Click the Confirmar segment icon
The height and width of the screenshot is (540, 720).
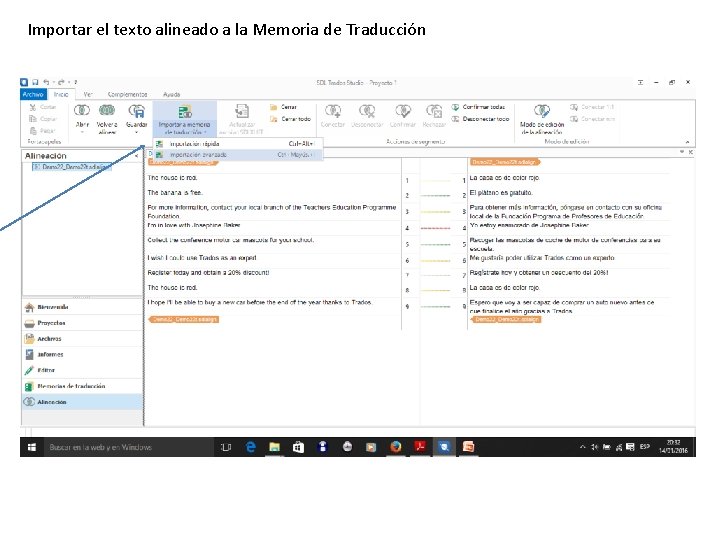(x=403, y=111)
